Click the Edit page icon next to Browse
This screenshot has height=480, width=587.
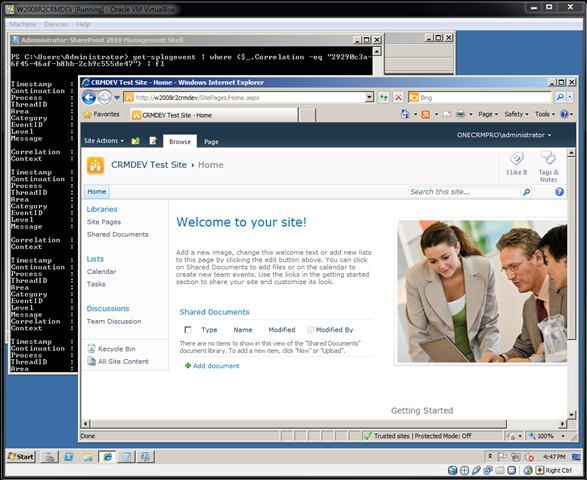(153, 141)
